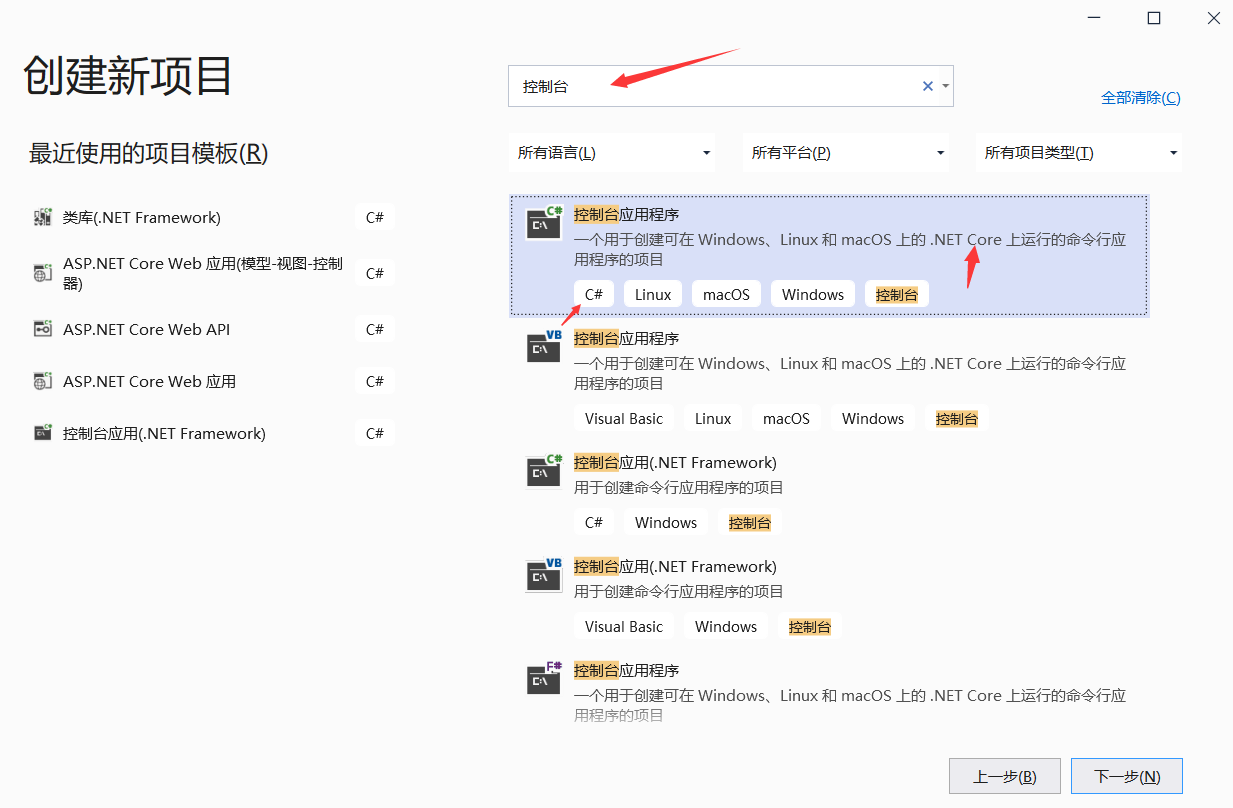Click the VB 控制台应用程序 template icon

pos(543,347)
